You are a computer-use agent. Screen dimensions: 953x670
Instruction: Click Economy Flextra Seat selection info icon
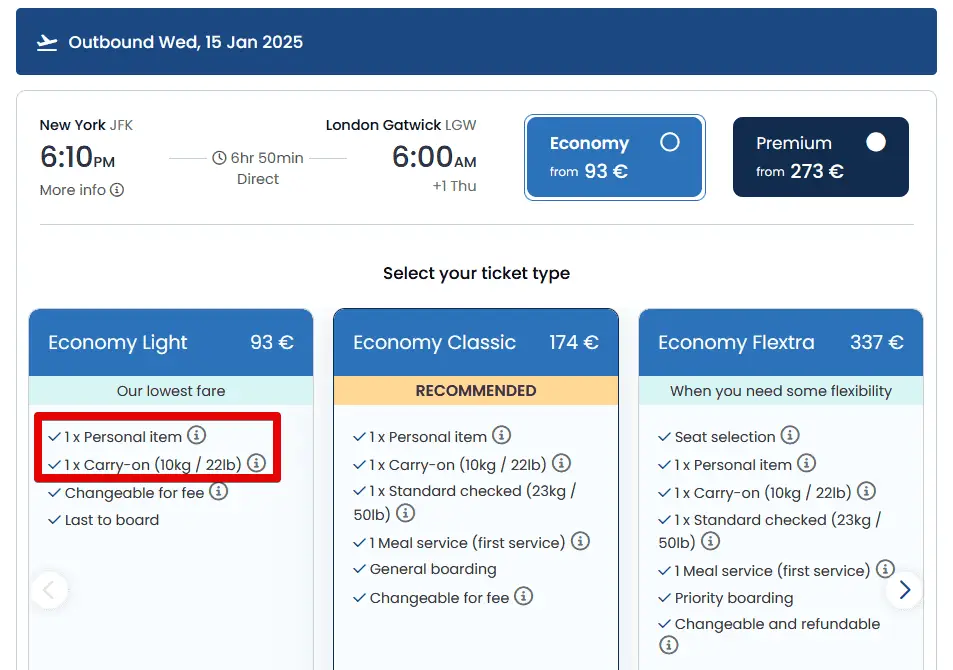[790, 435]
